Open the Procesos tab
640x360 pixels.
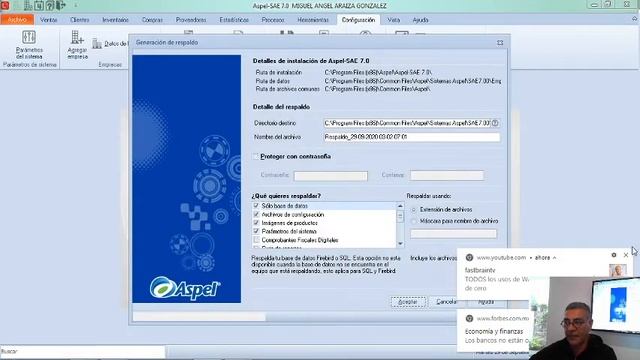273,20
